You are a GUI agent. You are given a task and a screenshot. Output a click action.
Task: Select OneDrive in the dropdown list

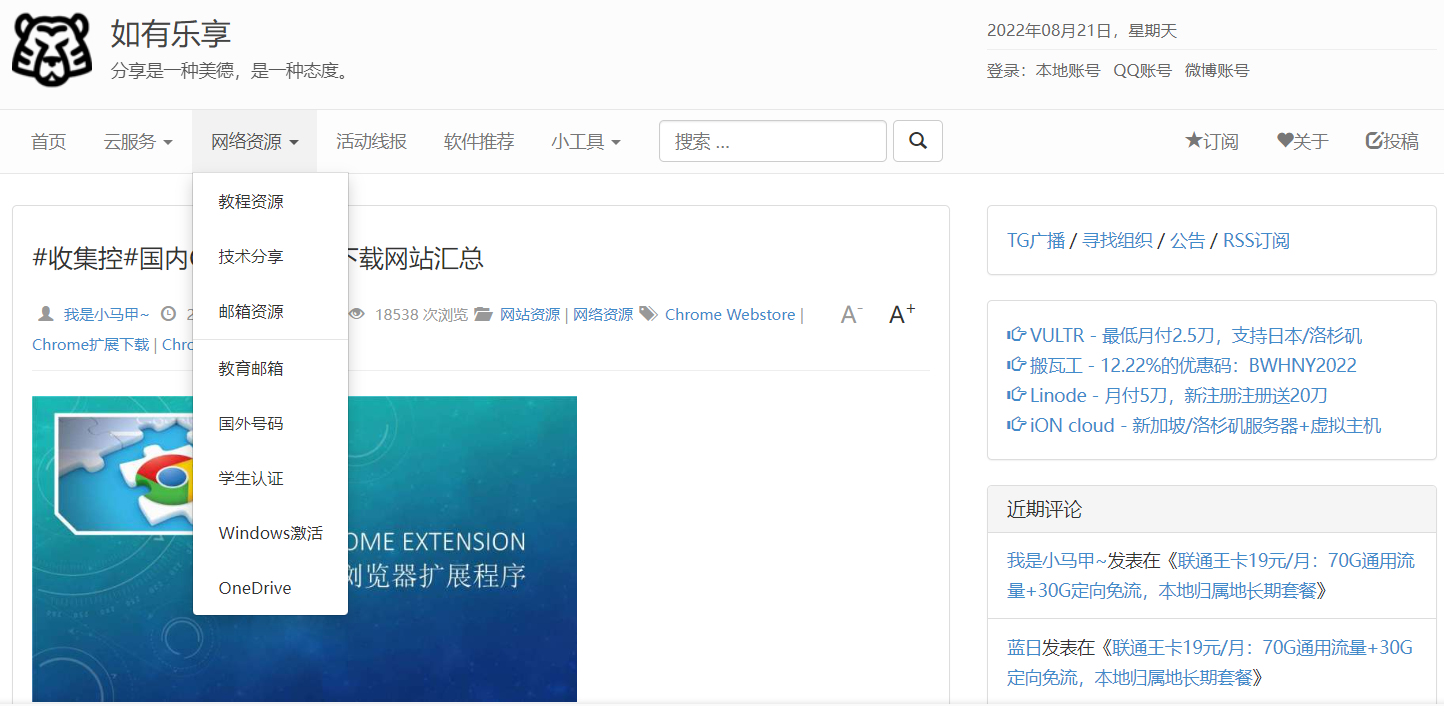coord(255,588)
